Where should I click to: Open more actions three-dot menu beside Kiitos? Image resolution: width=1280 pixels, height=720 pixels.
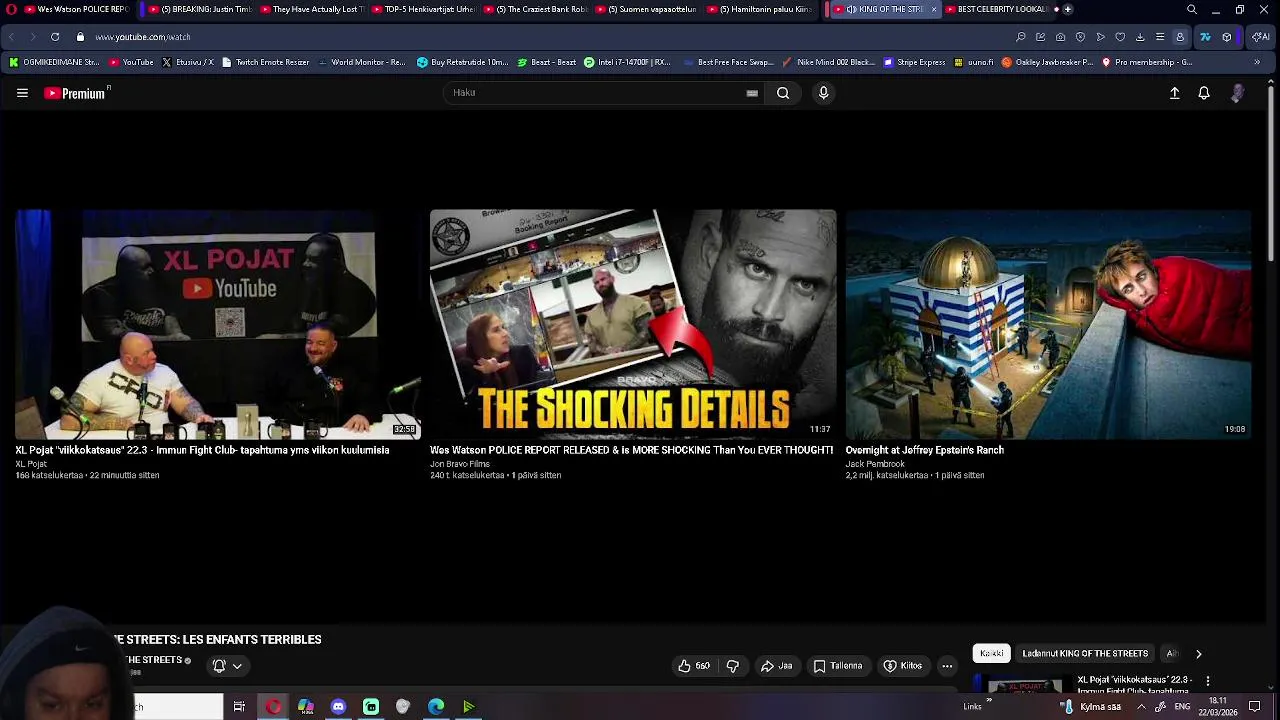947,666
